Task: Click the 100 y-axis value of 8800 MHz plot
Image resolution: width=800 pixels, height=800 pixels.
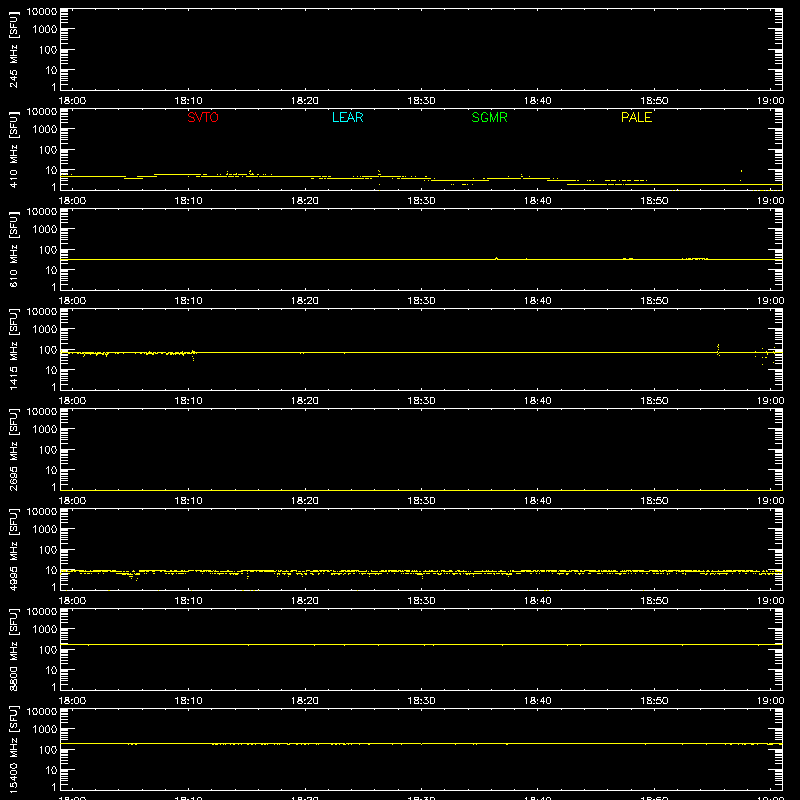Action: (x=48, y=650)
